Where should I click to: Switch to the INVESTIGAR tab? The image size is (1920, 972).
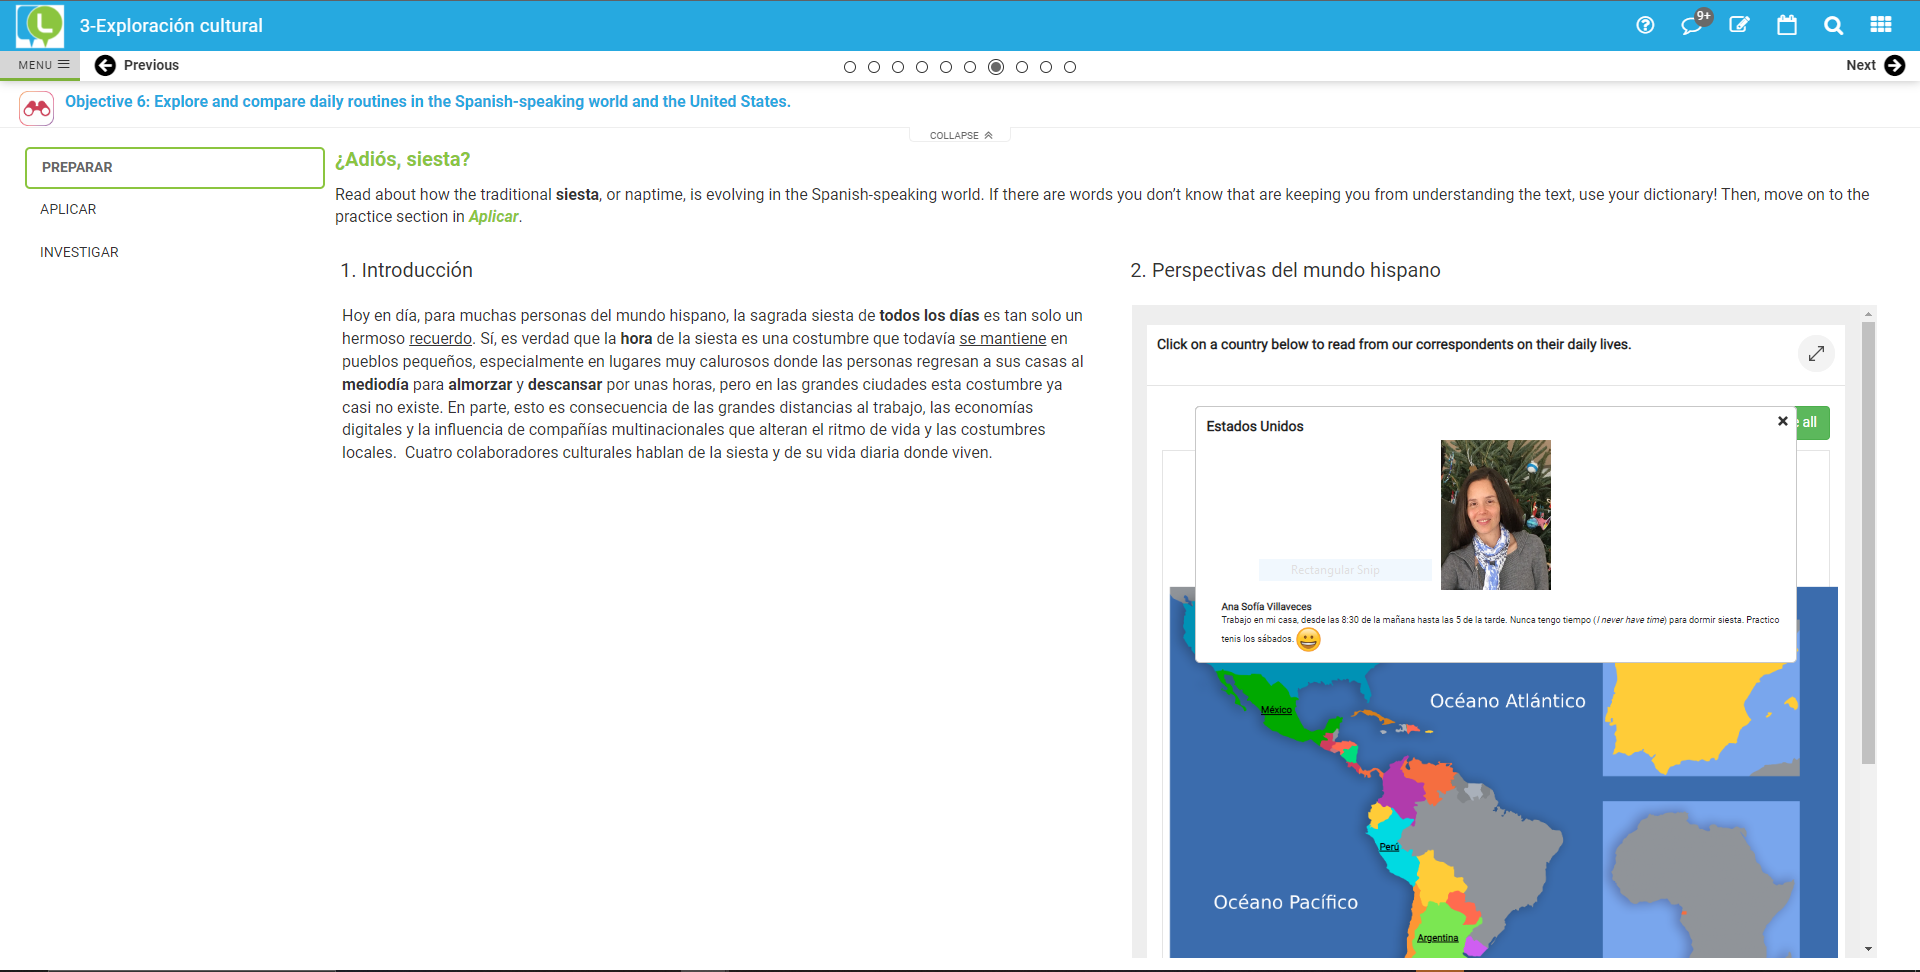coord(79,252)
